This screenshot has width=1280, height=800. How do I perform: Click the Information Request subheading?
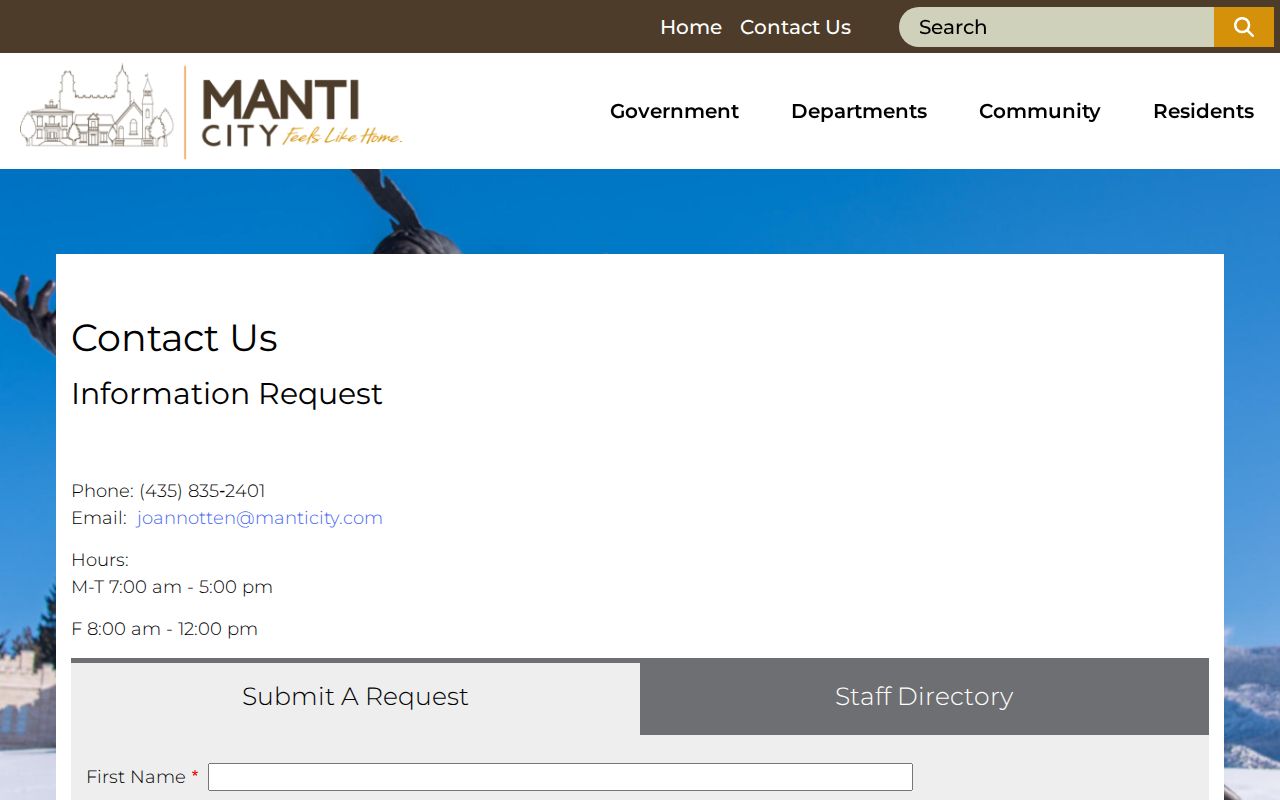point(227,394)
